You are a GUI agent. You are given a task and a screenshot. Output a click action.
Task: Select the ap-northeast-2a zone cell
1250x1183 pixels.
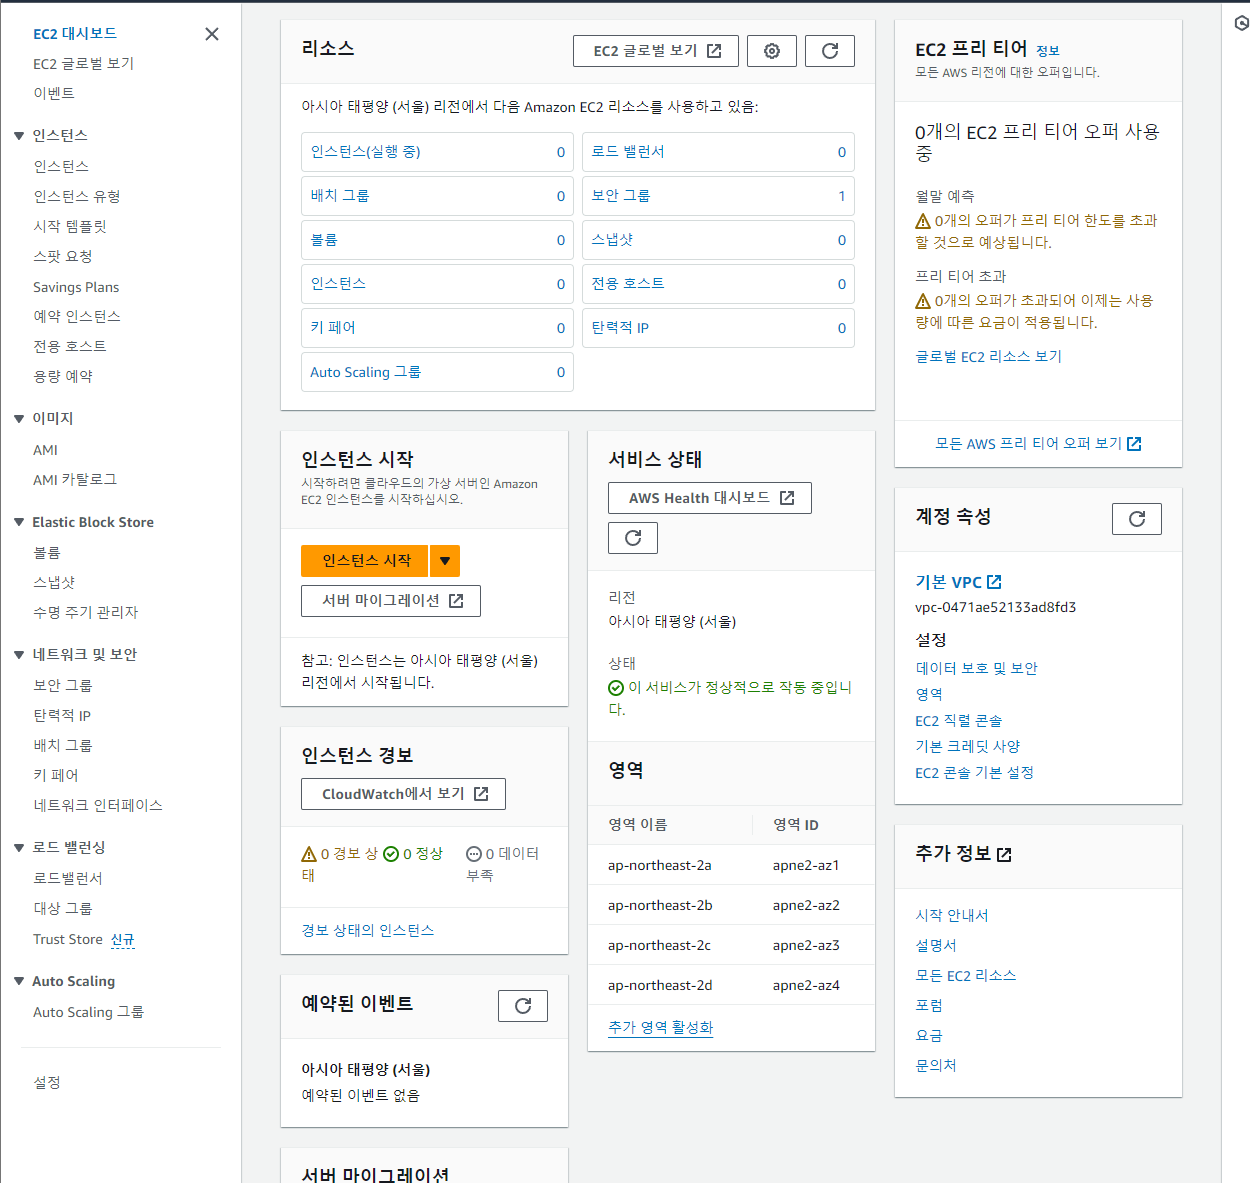[660, 866]
